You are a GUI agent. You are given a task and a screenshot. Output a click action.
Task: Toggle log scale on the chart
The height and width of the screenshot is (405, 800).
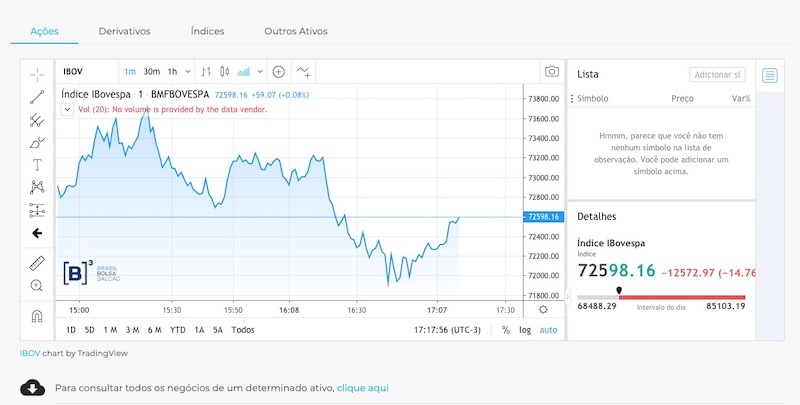526,330
